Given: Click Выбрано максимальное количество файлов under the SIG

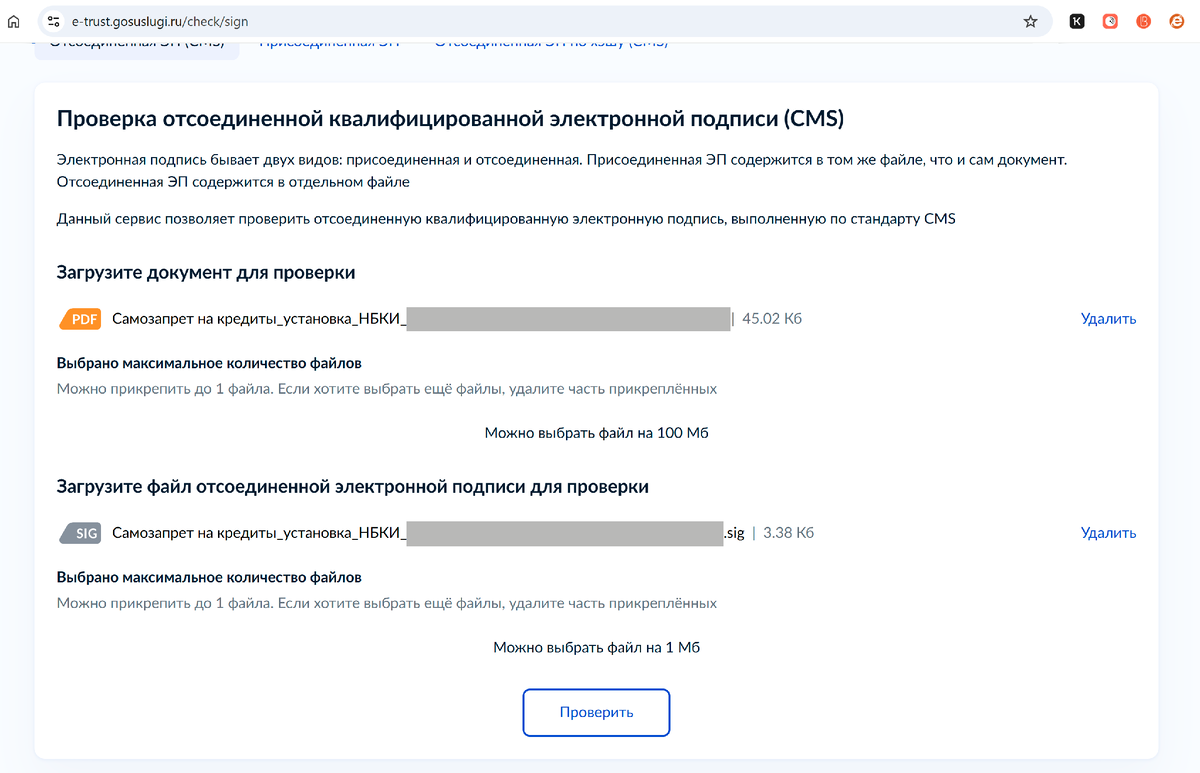Looking at the screenshot, I should tap(209, 577).
